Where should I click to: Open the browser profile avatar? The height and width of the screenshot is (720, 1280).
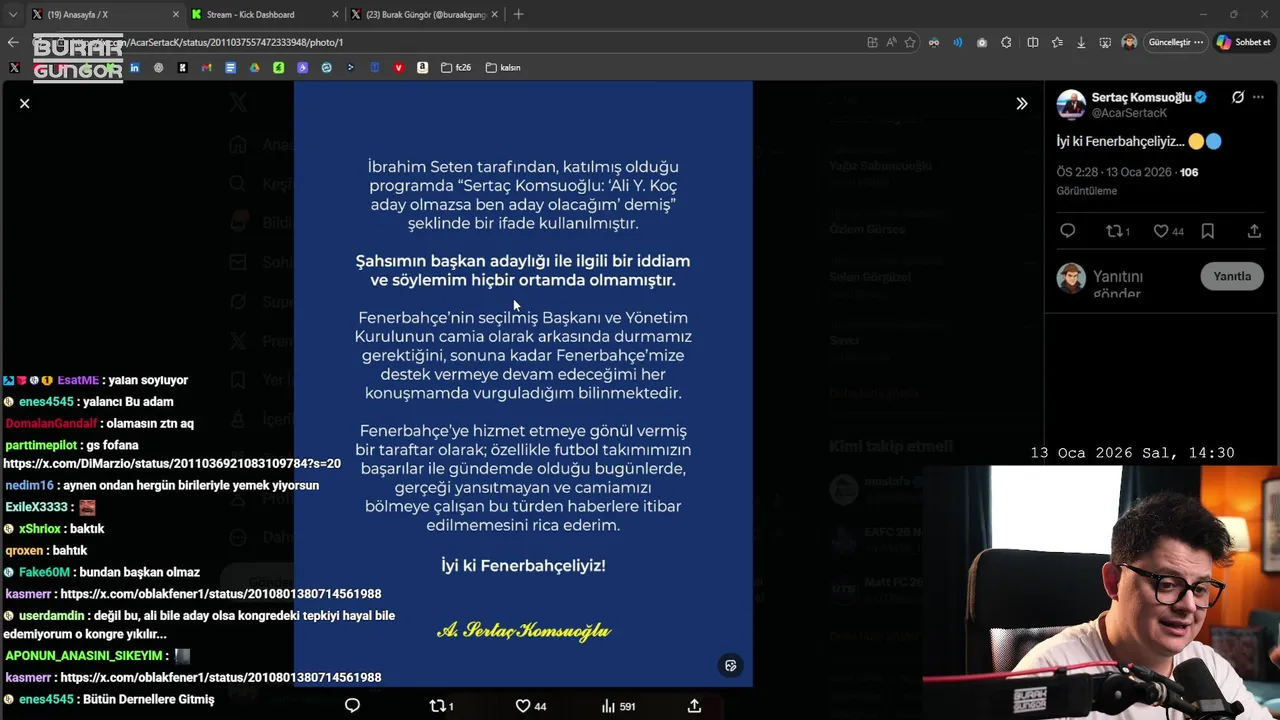point(1129,42)
